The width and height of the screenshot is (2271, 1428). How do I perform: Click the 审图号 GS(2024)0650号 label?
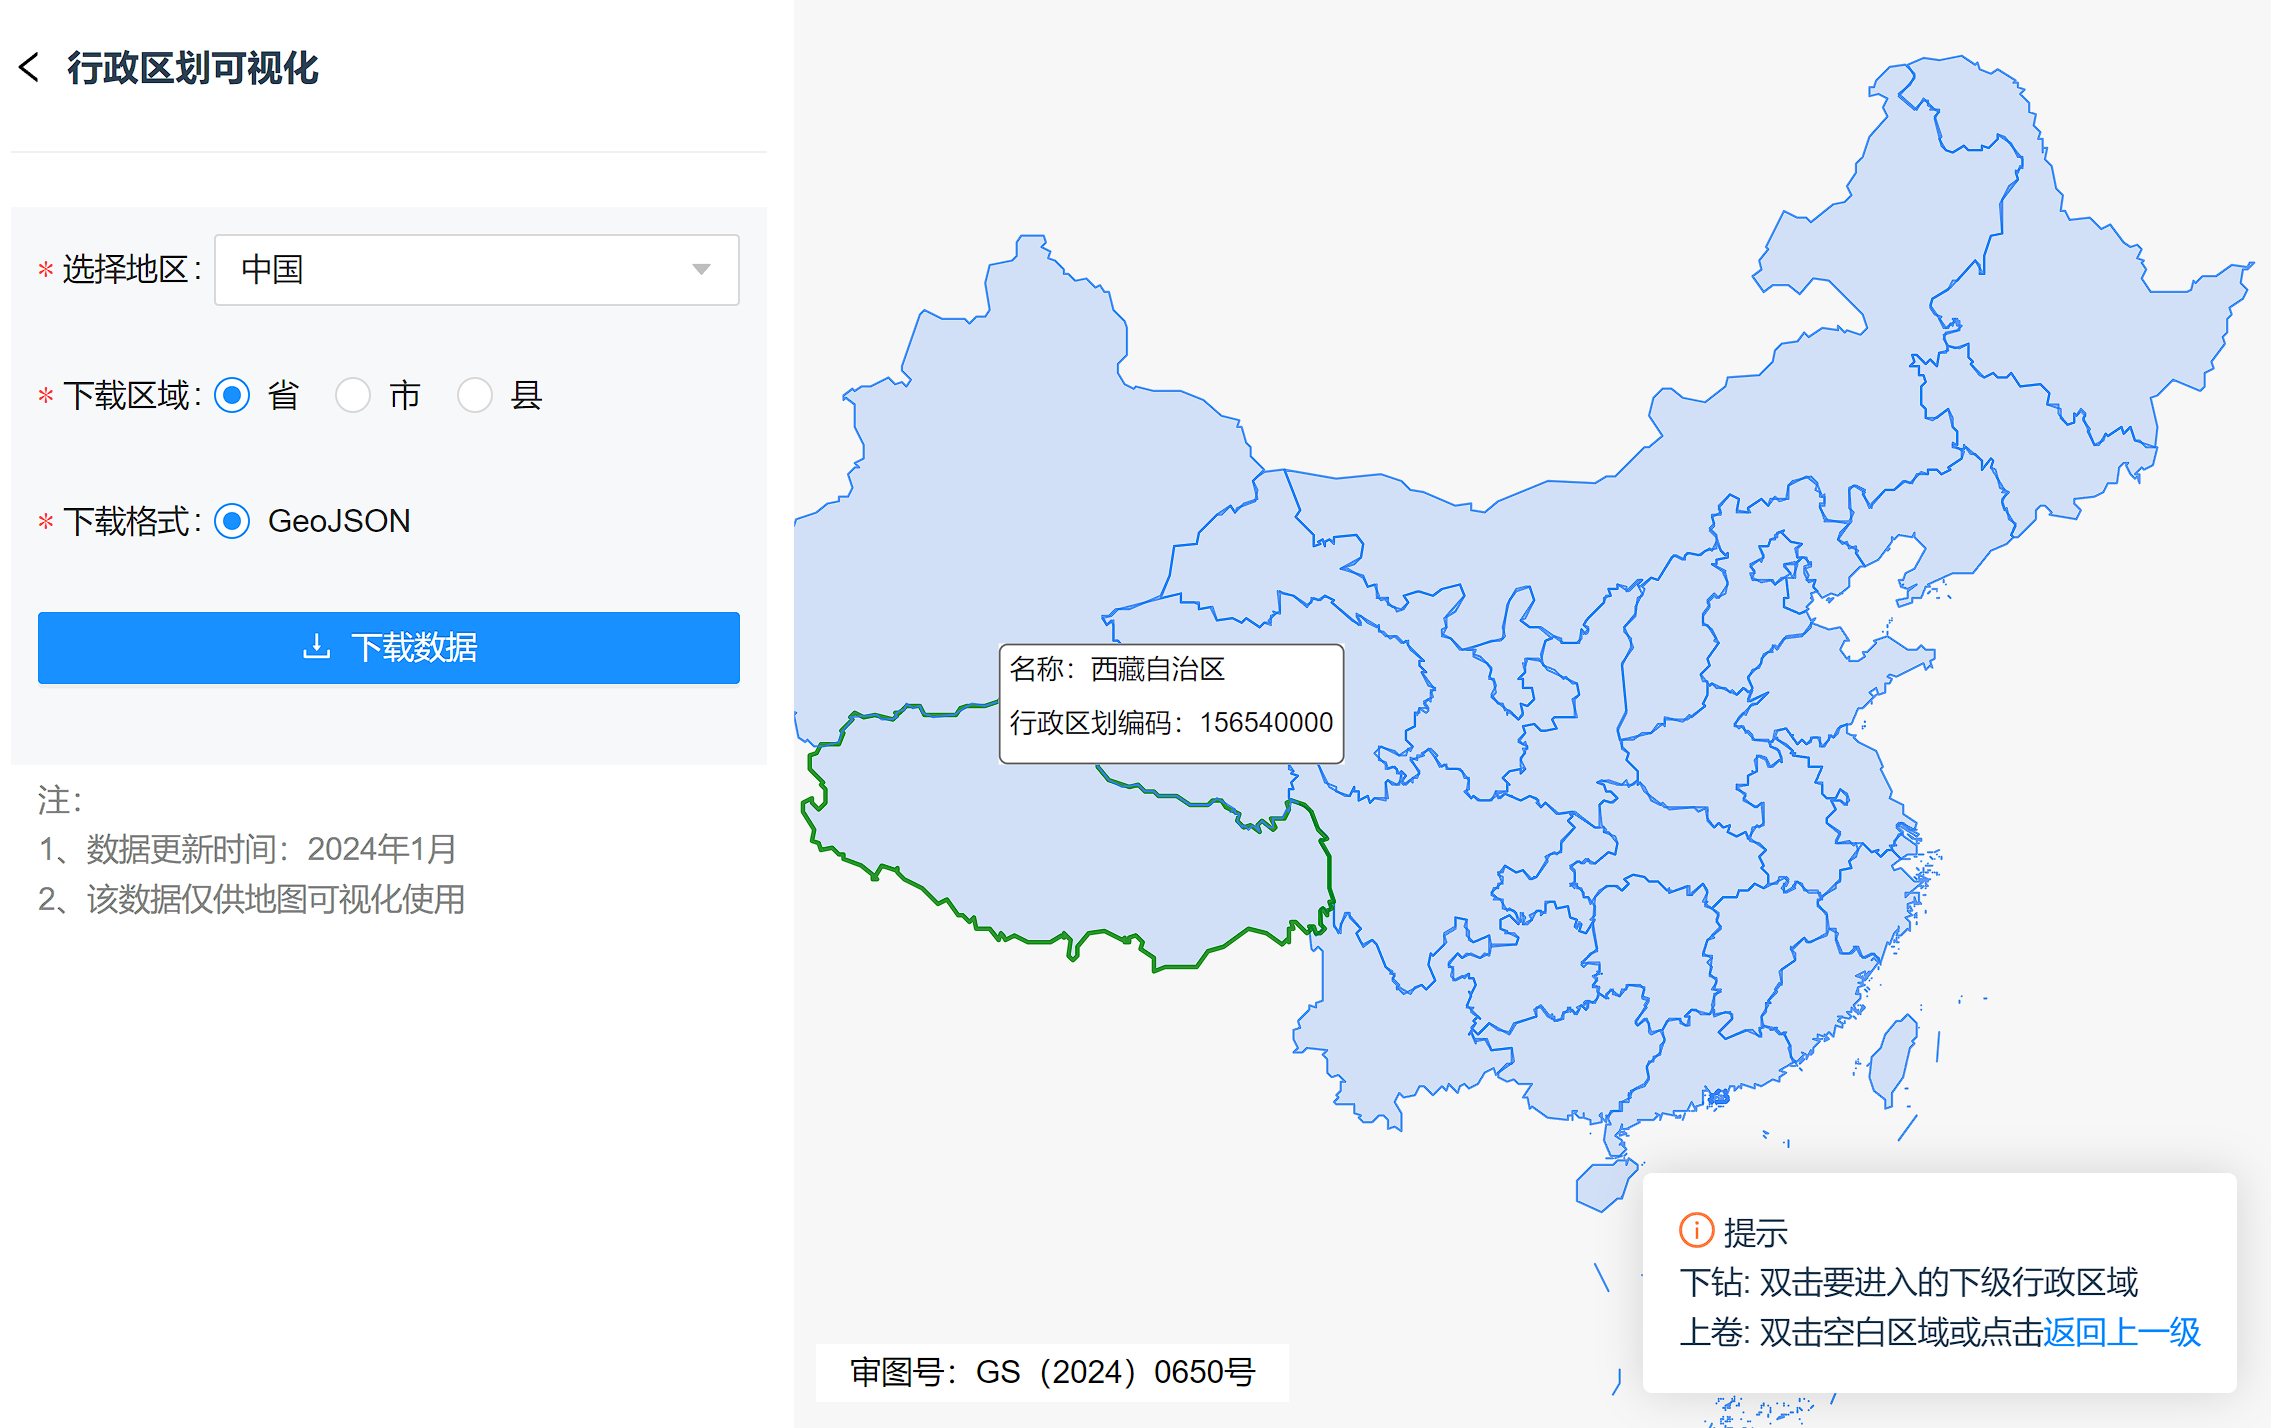1052,1372
